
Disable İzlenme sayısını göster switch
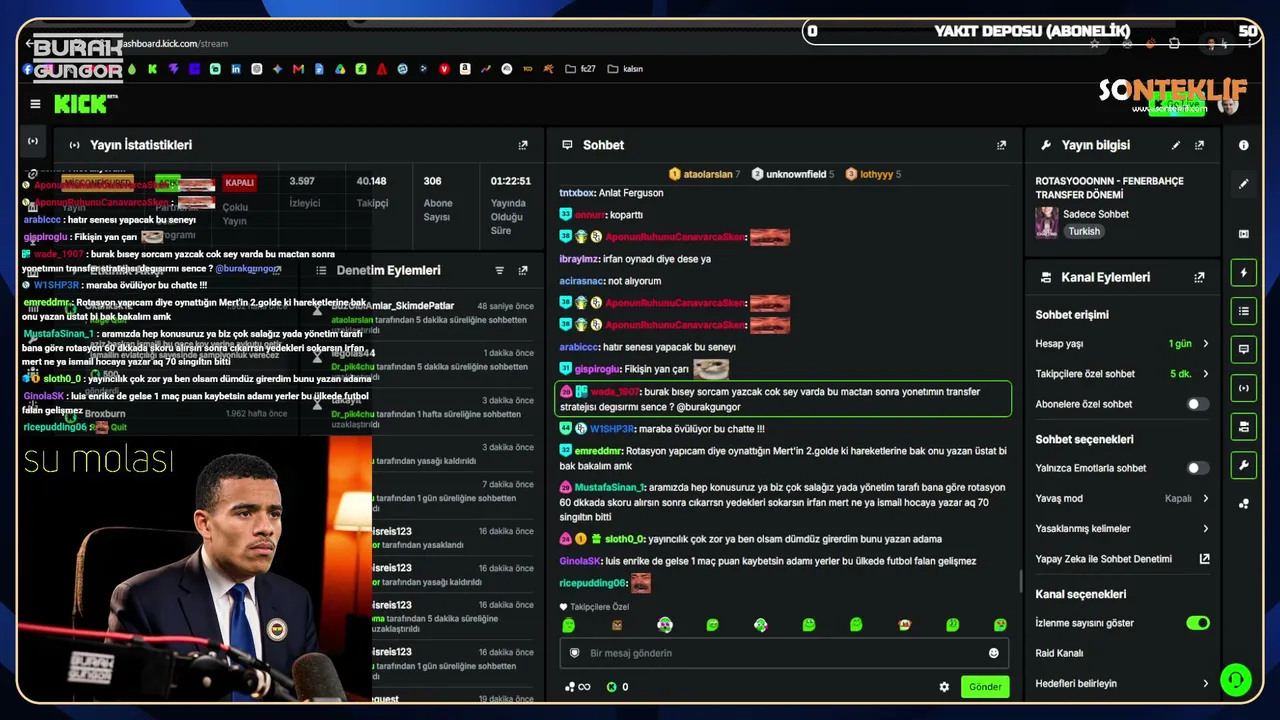[1197, 623]
